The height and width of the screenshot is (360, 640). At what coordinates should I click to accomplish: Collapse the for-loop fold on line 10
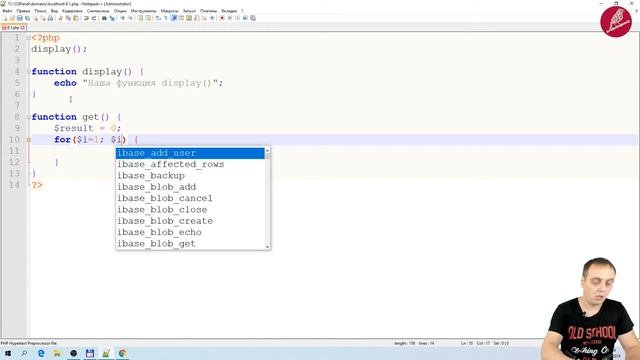pos(29,140)
